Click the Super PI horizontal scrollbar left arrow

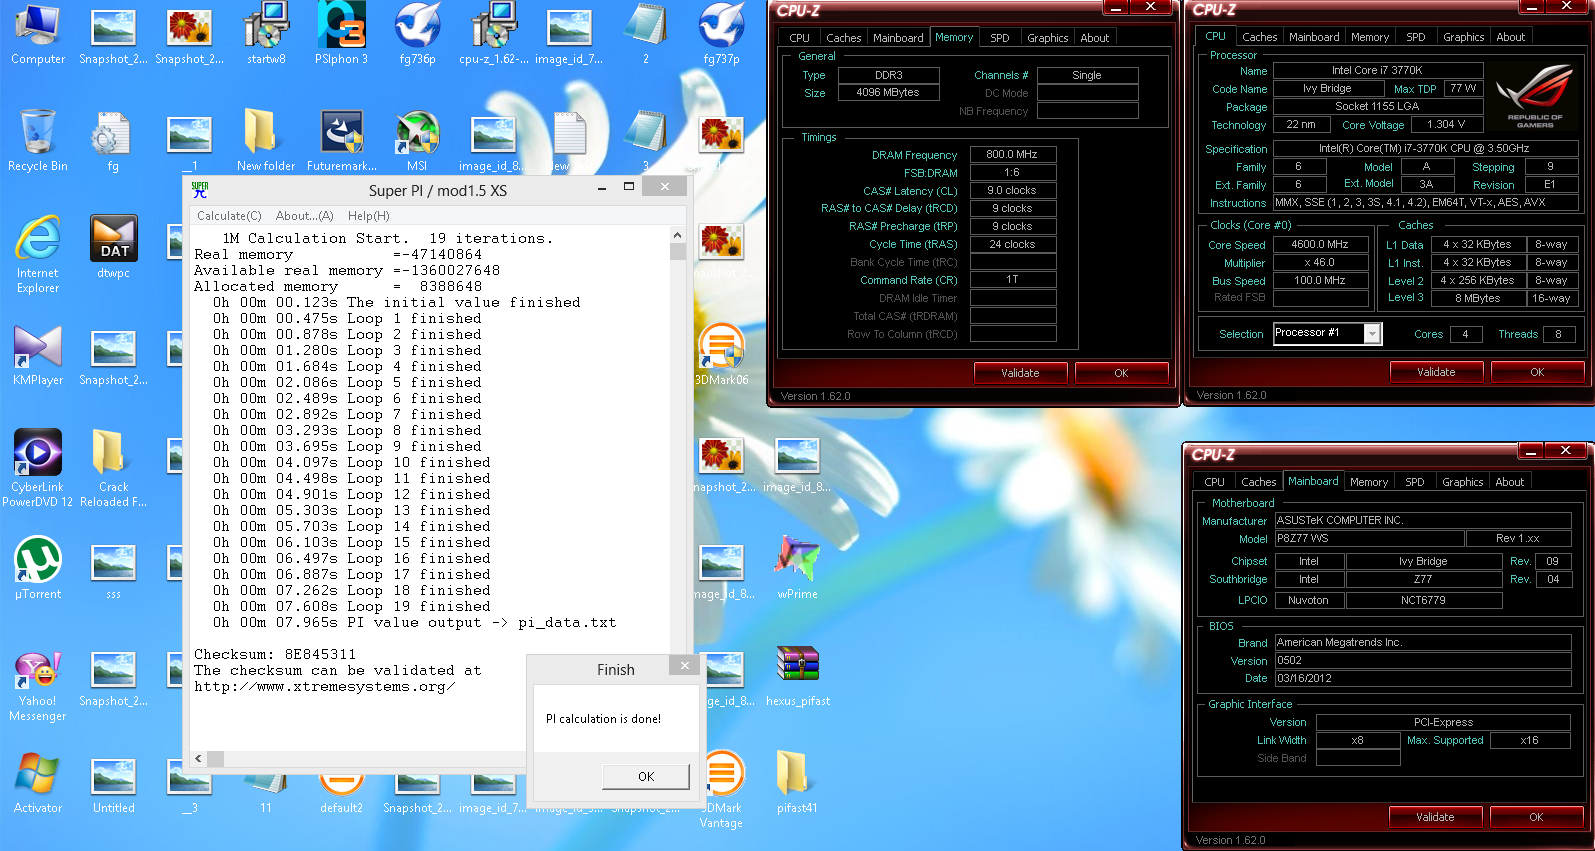pyautogui.click(x=198, y=758)
